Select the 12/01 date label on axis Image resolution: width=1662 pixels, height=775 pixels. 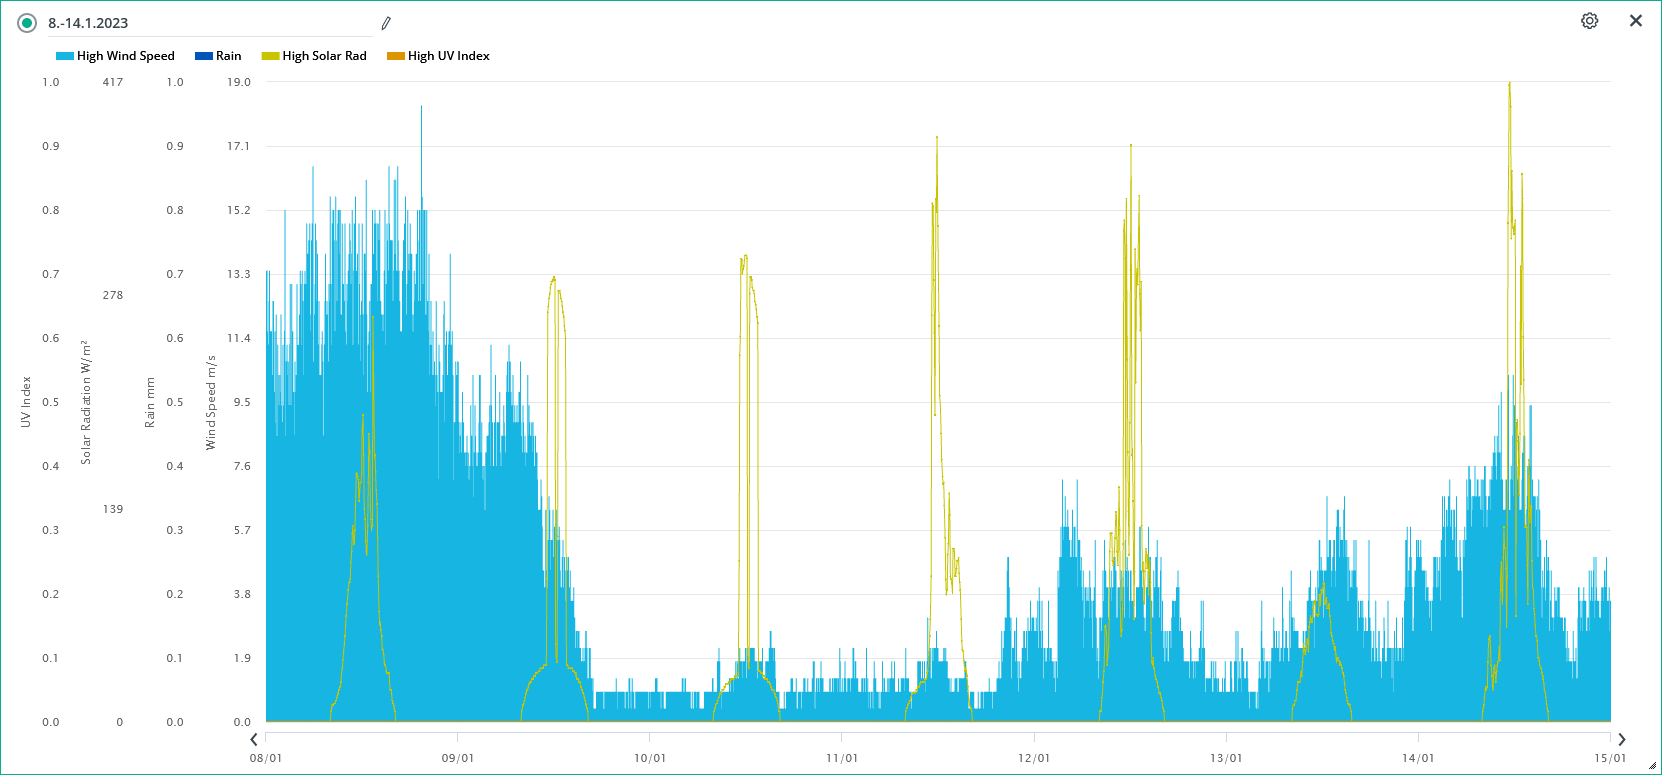point(1034,758)
